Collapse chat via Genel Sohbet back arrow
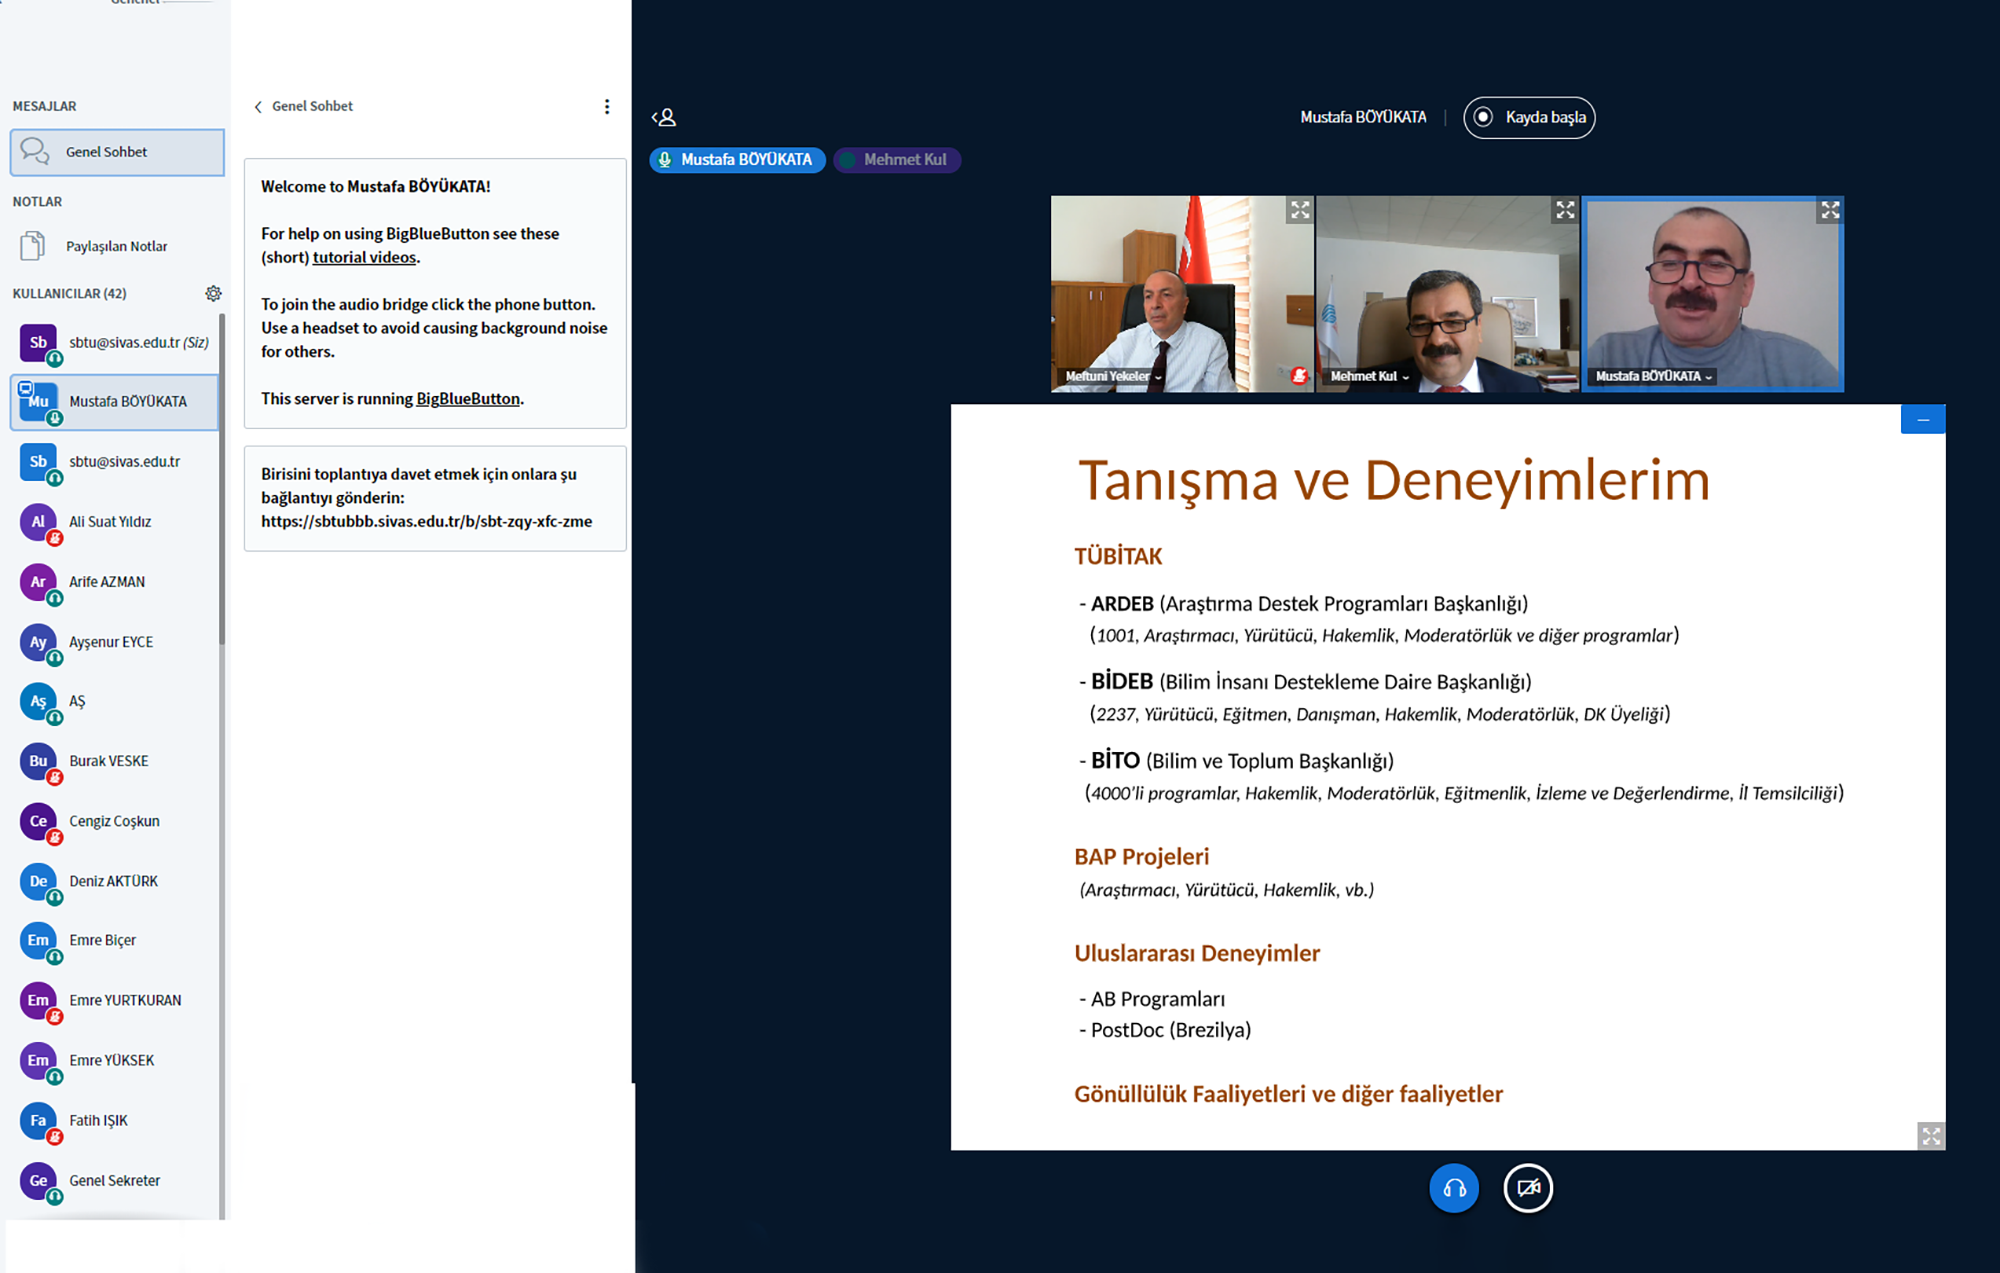The image size is (2000, 1273). pyautogui.click(x=258, y=107)
